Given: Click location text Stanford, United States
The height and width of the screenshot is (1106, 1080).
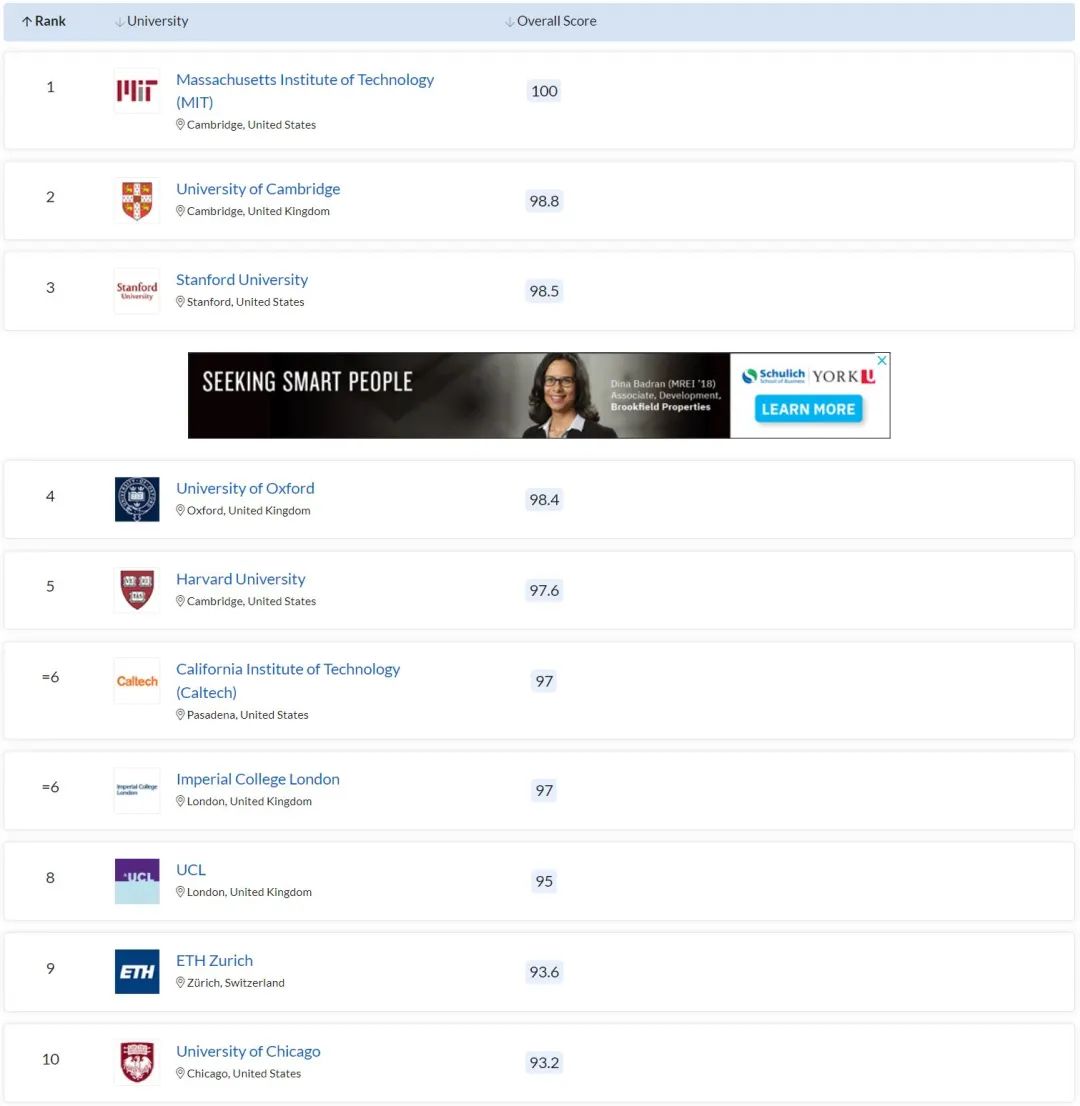Looking at the screenshot, I should (x=245, y=302).
